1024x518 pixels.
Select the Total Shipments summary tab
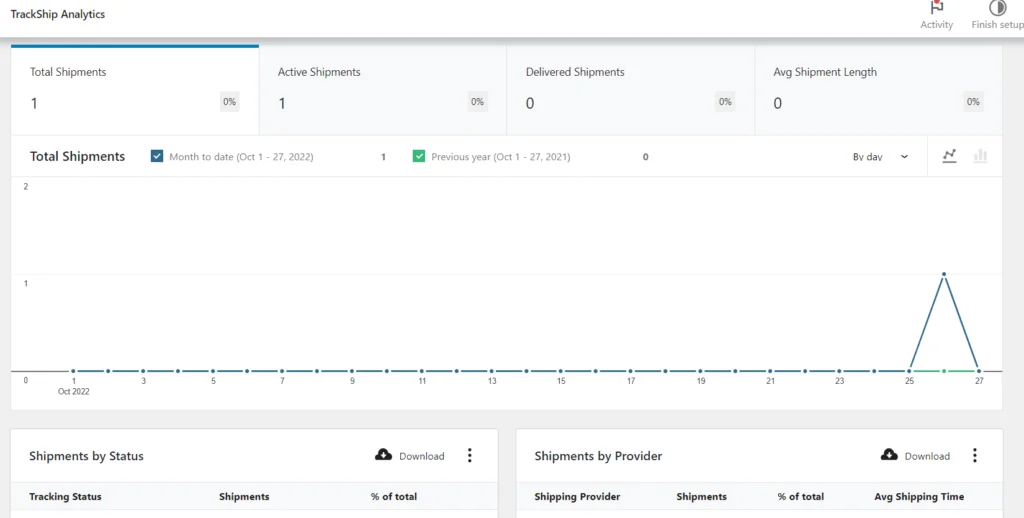pyautogui.click(x=135, y=90)
